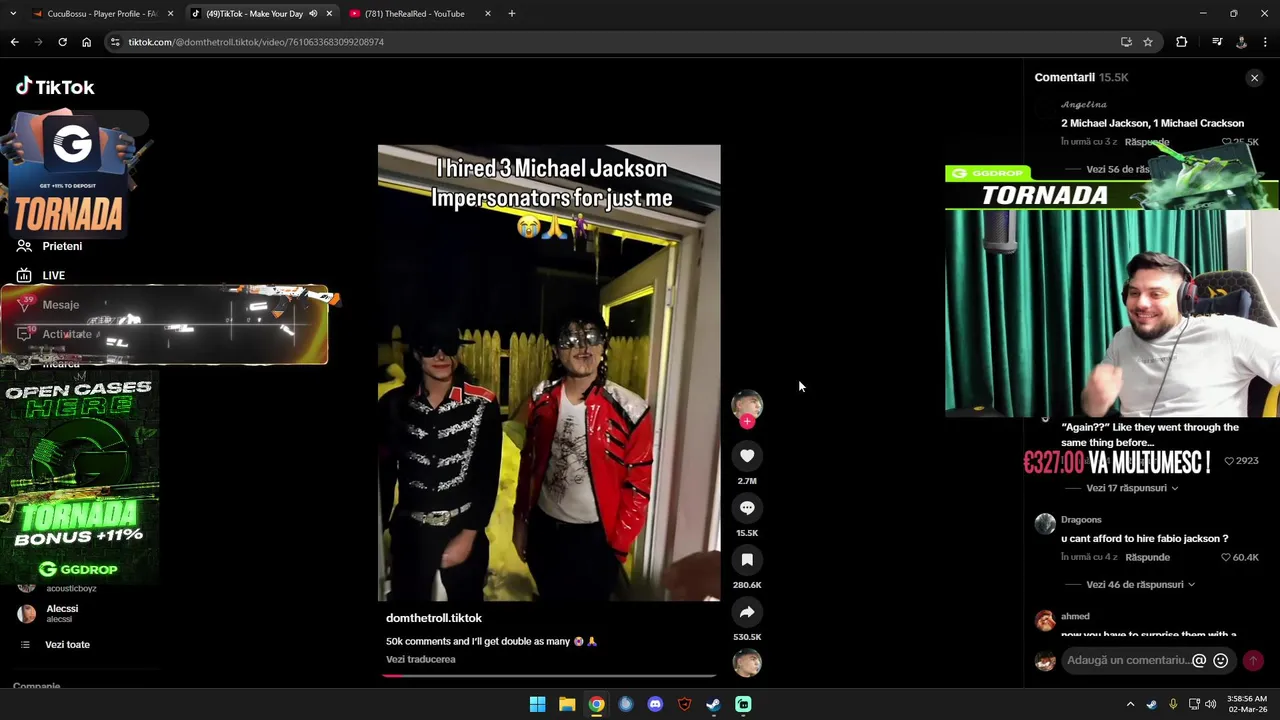Reply to Angelina's comment with Răspunde
This screenshot has height=720, width=1280.
click(1147, 142)
